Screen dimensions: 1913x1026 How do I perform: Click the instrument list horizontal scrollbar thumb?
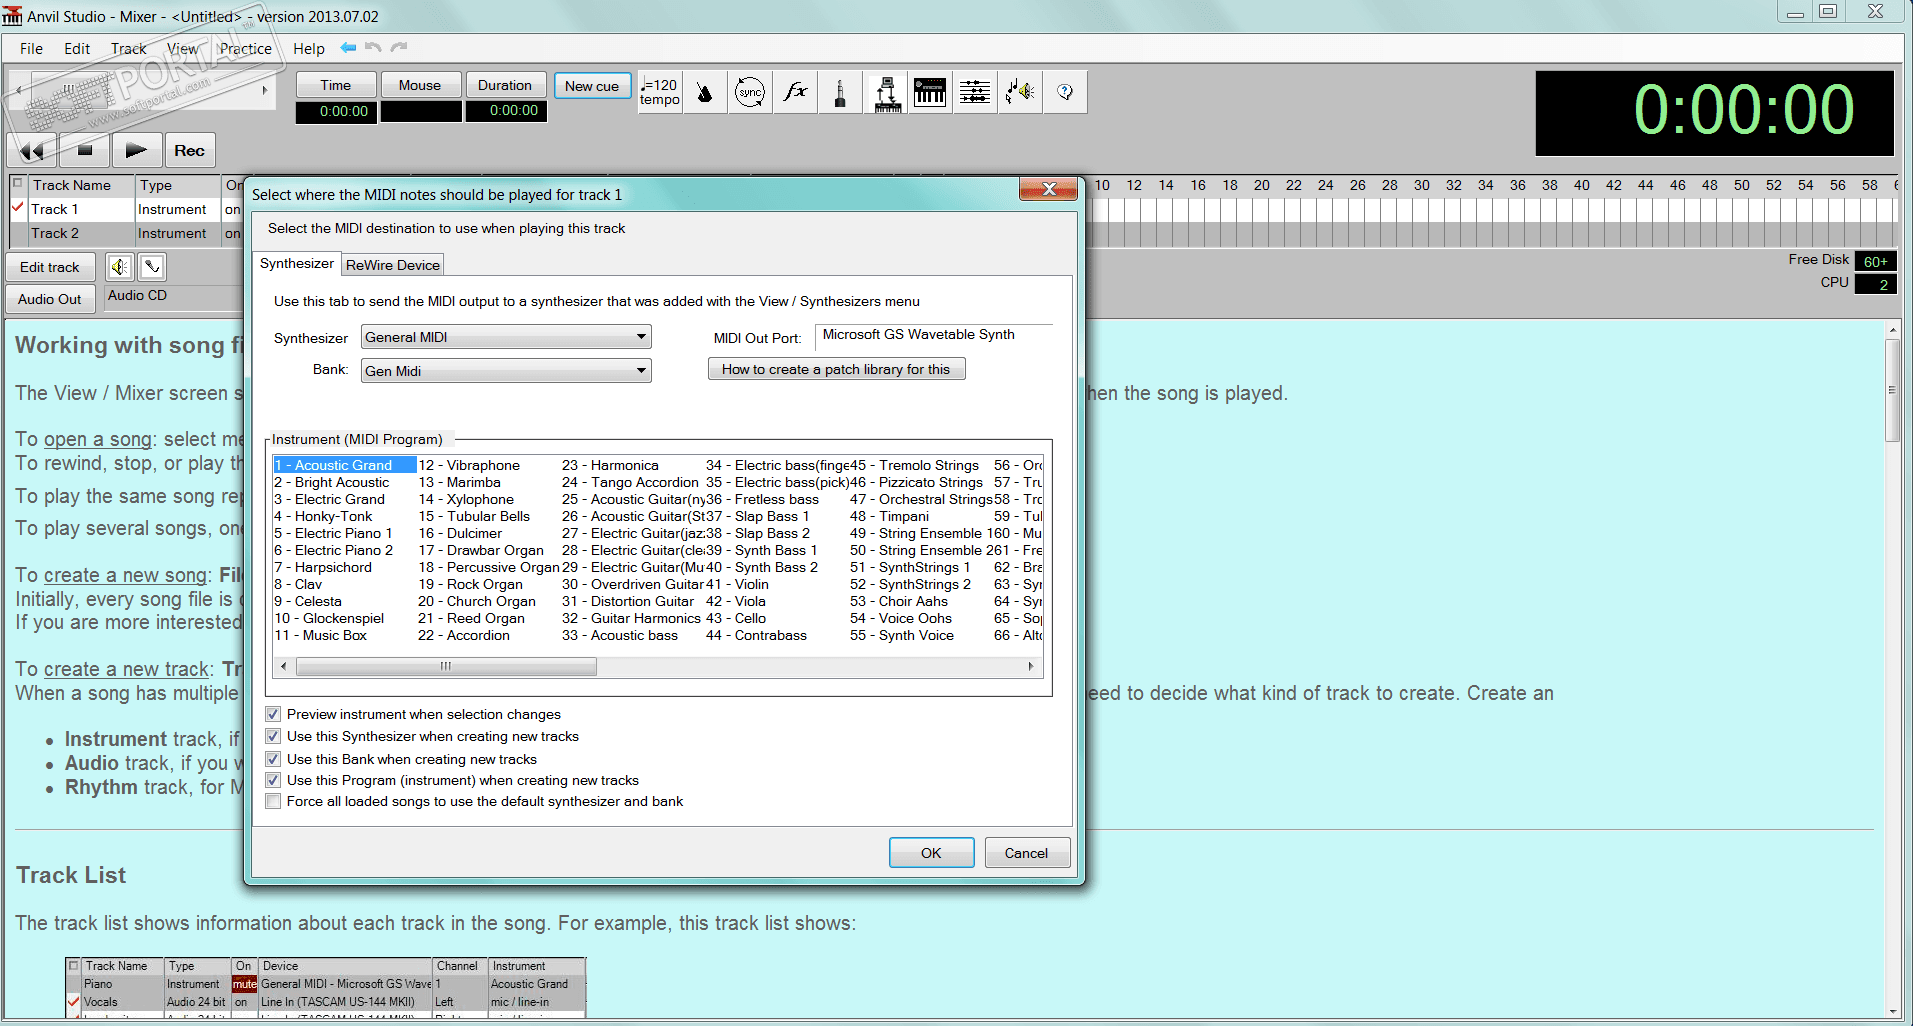[446, 666]
